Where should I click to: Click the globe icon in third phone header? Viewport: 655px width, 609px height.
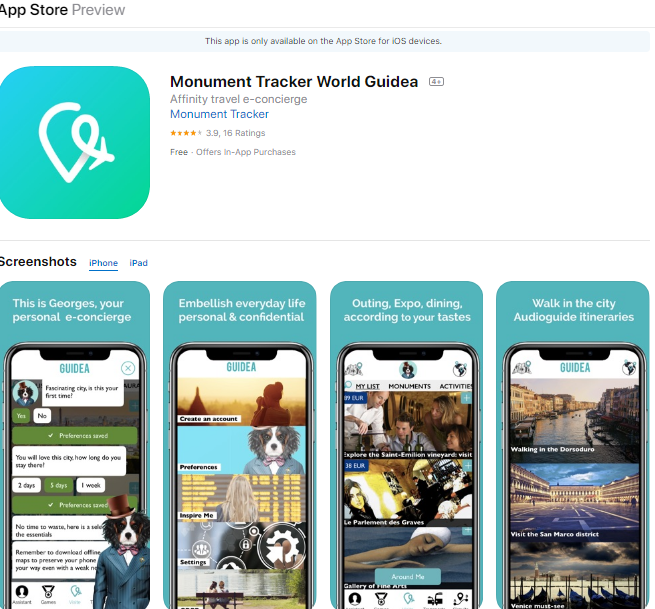click(460, 369)
